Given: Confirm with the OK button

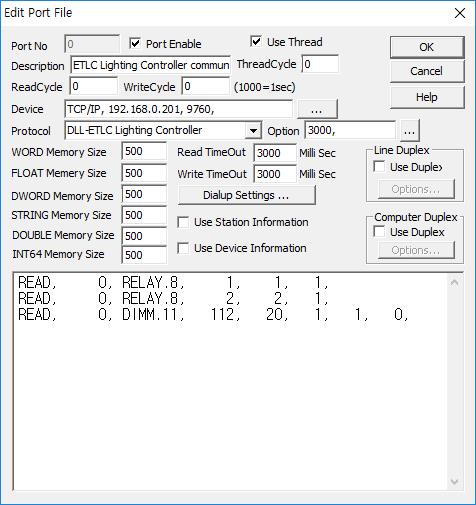Looking at the screenshot, I should pos(427,47).
